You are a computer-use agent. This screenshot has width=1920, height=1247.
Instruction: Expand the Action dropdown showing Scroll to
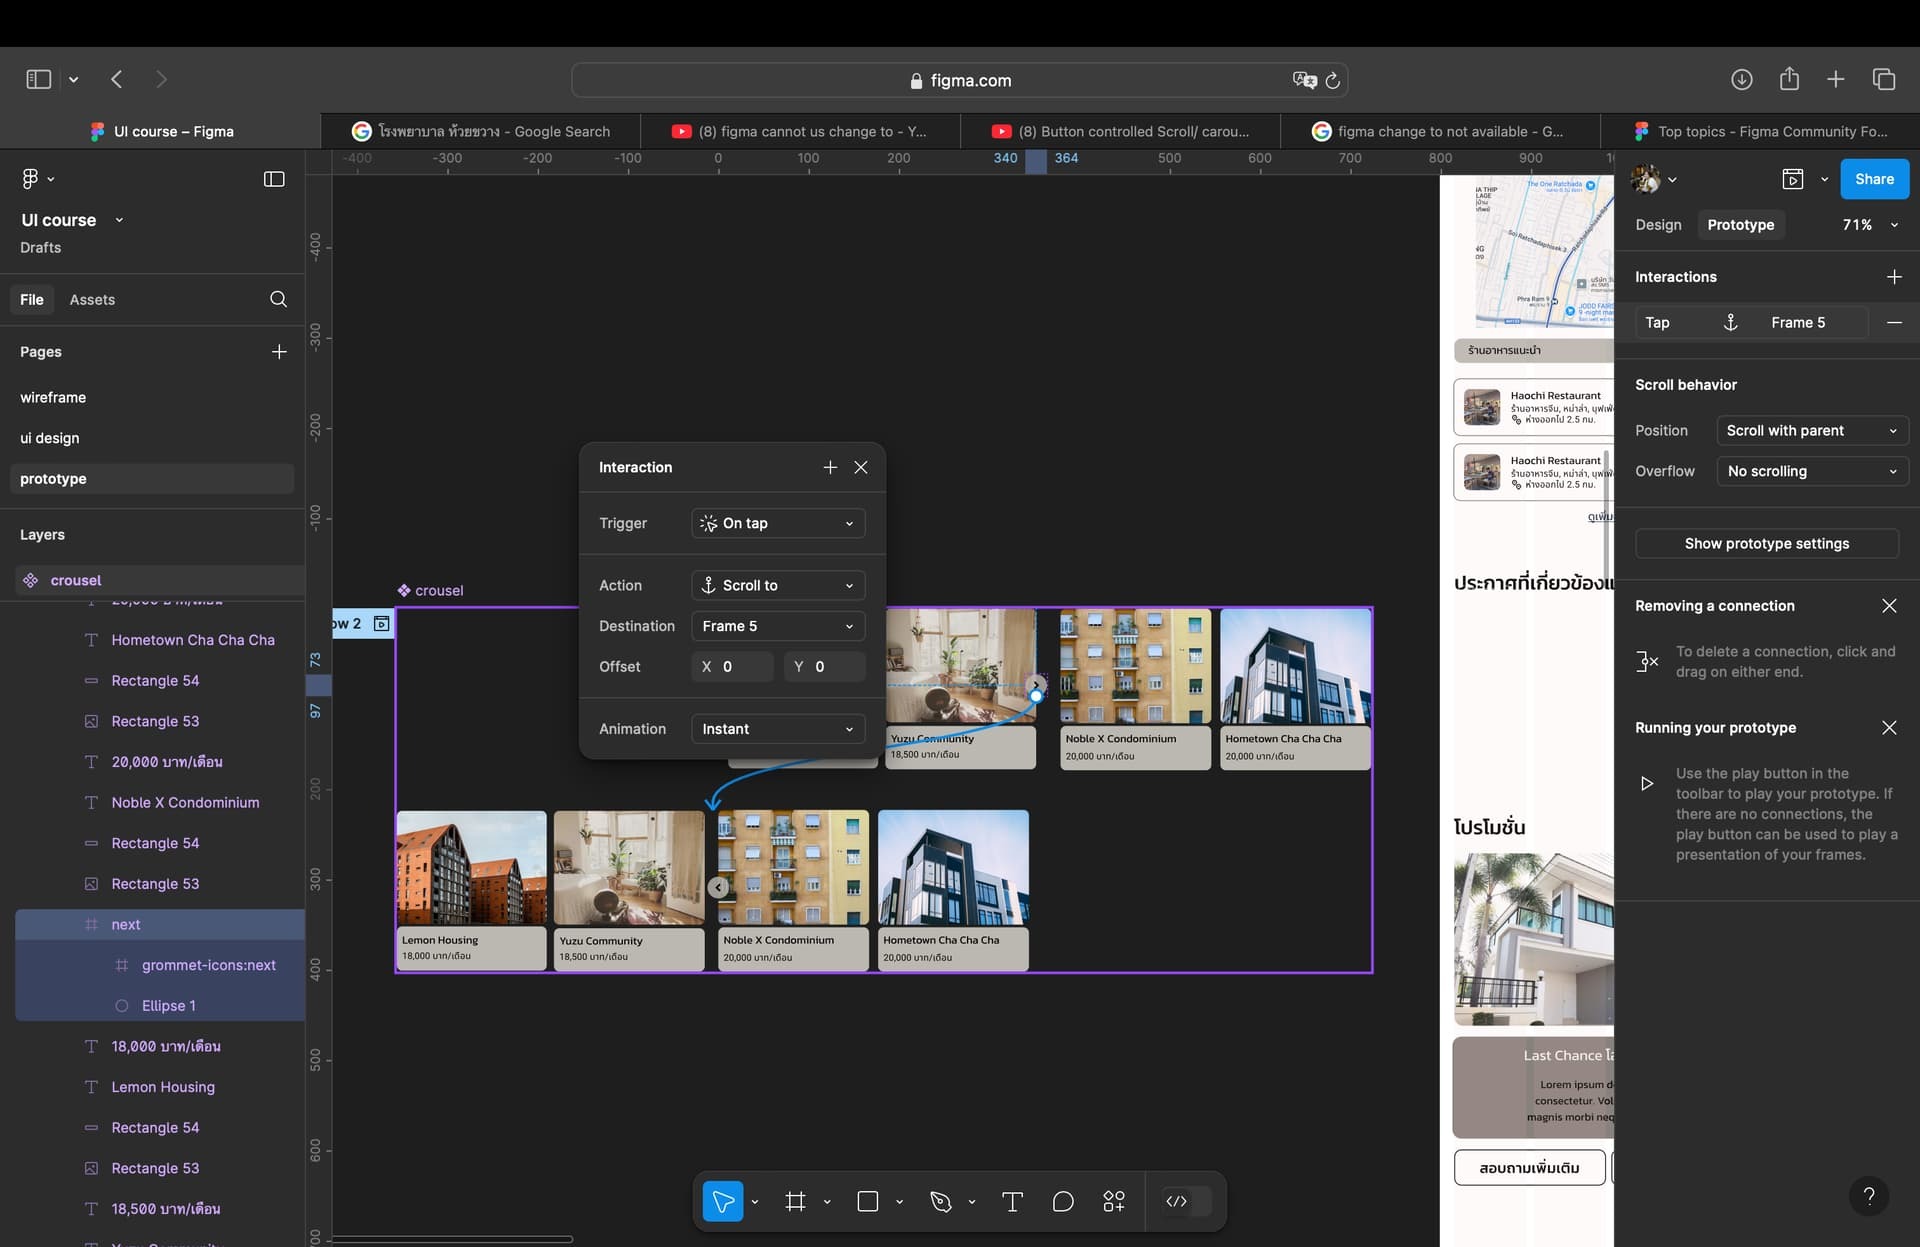tap(775, 585)
